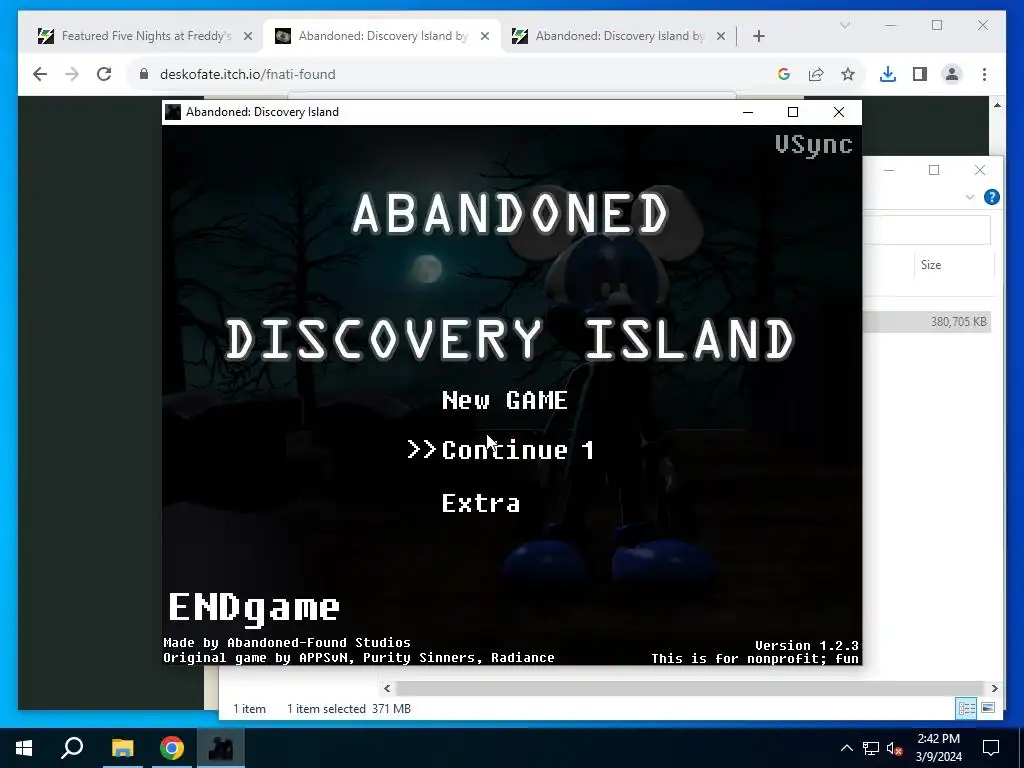
Task: Expand the File Explorer ribbon chevron
Action: click(x=970, y=197)
